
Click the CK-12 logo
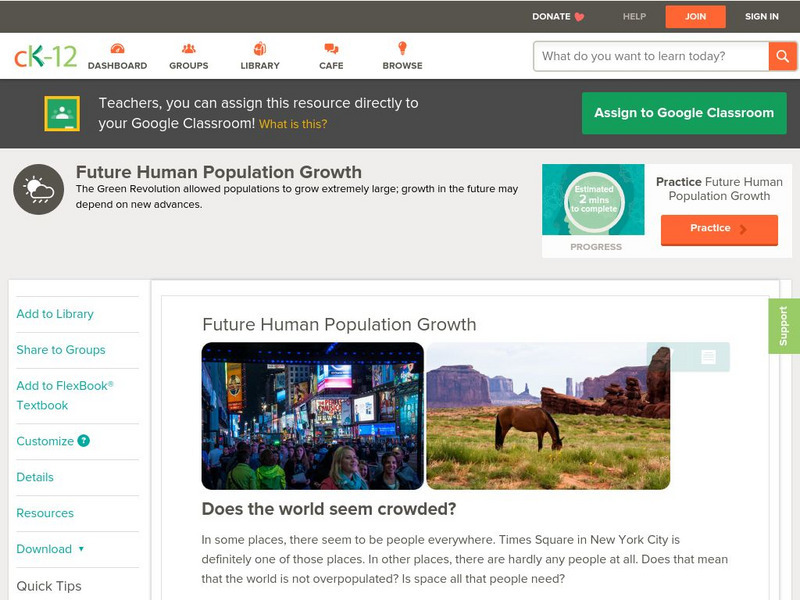point(45,56)
